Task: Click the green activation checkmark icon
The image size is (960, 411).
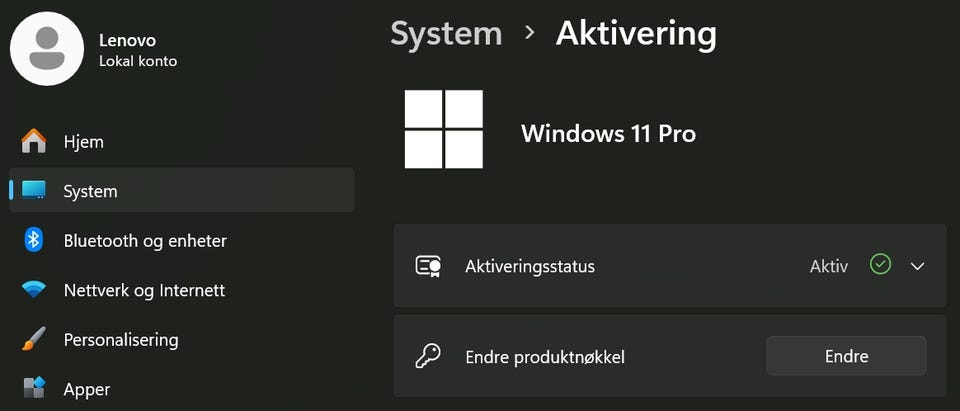Action: pos(880,265)
